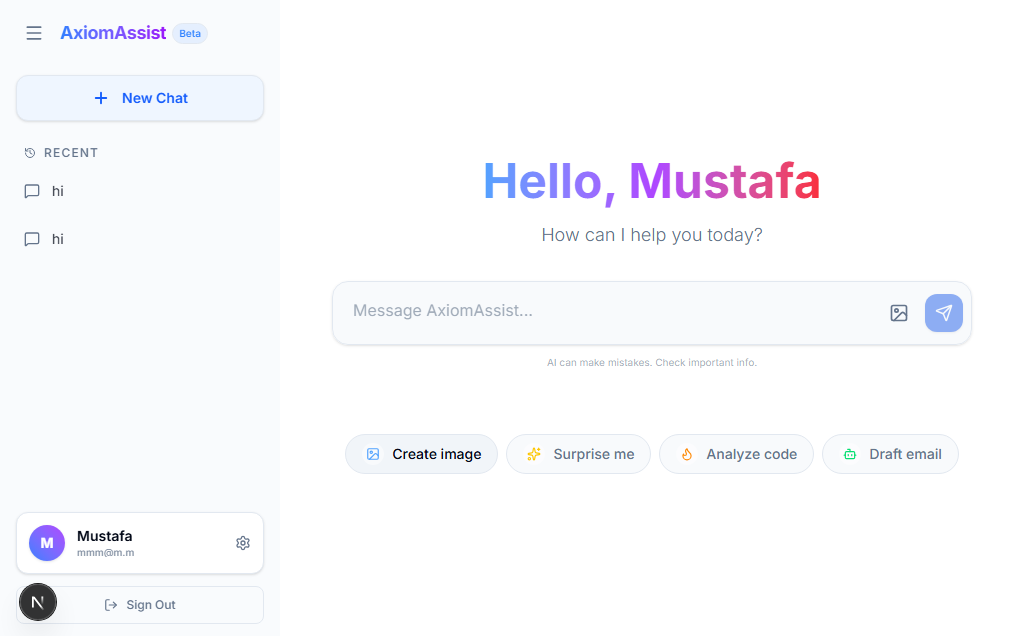This screenshot has width=1019, height=636.
Task: Select the Draft email suggestion
Action: [890, 454]
